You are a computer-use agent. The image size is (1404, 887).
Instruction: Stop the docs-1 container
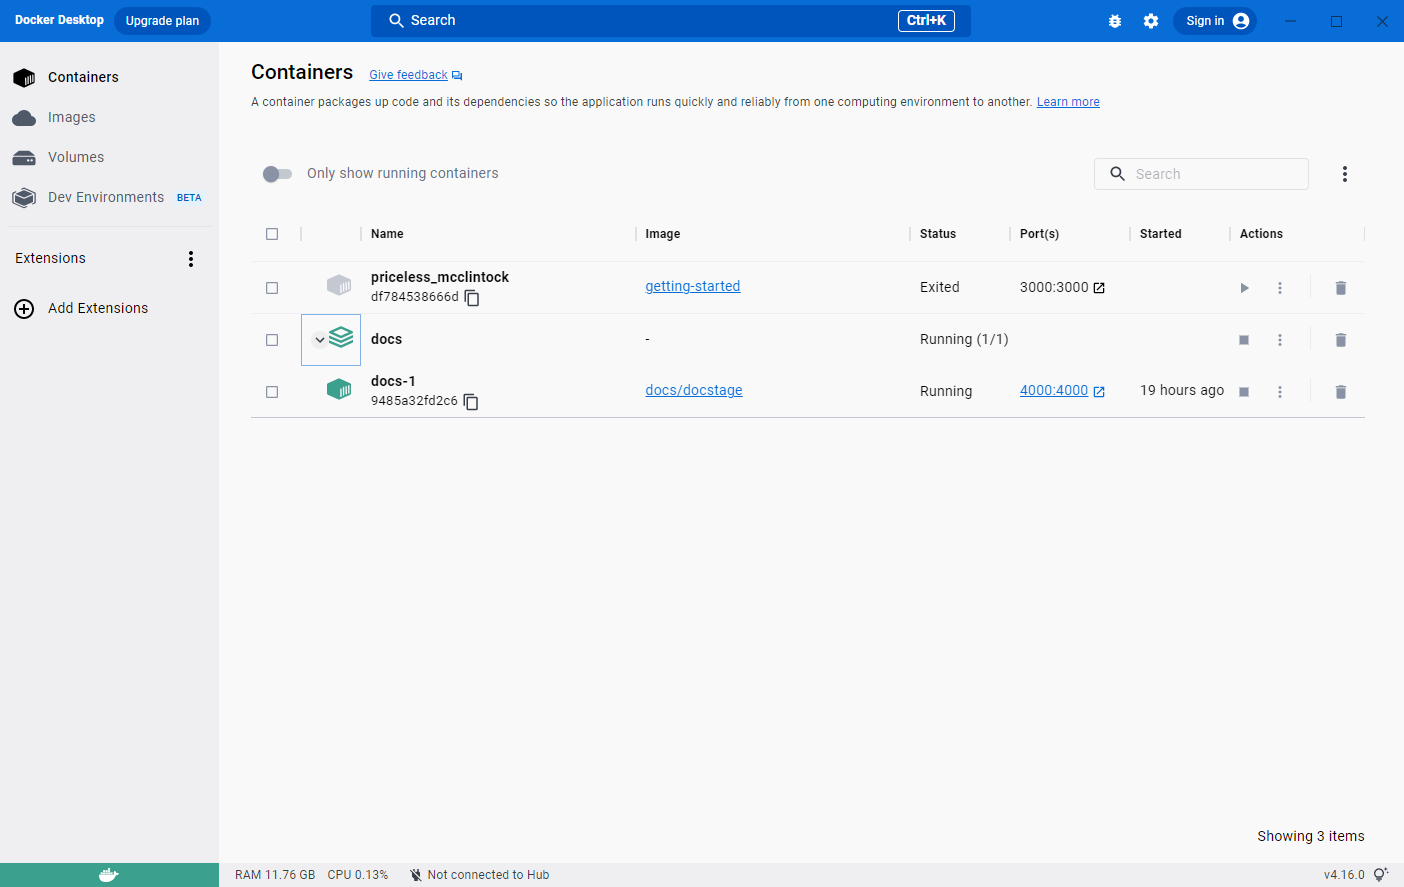pyautogui.click(x=1244, y=392)
